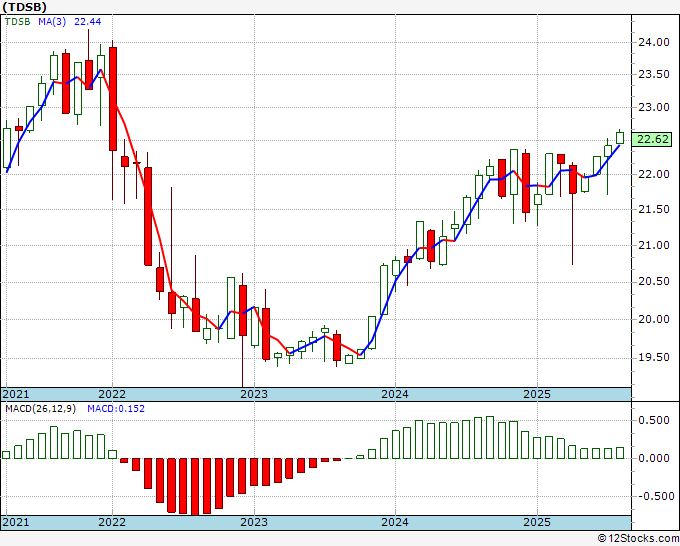
Task: Open the 12Stocks.com copyright link
Action: (x=638, y=539)
